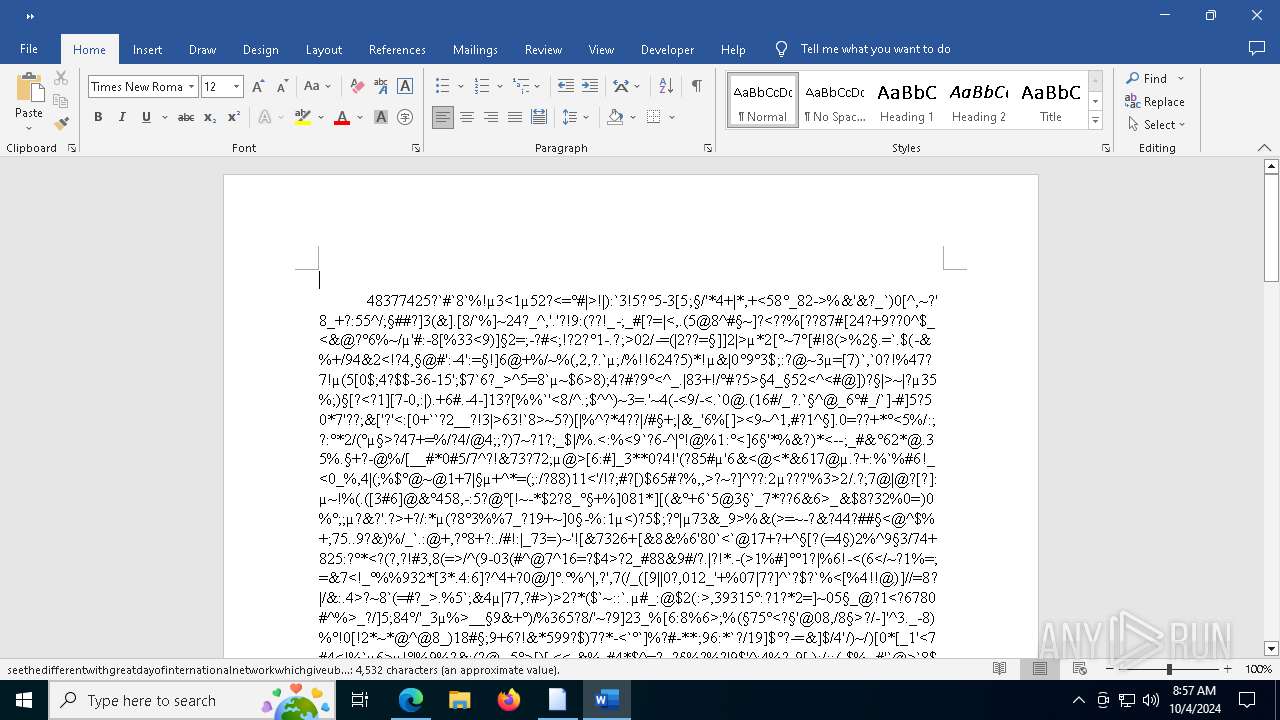Open the font size dropdown
This screenshot has height=720, width=1280.
point(237,87)
